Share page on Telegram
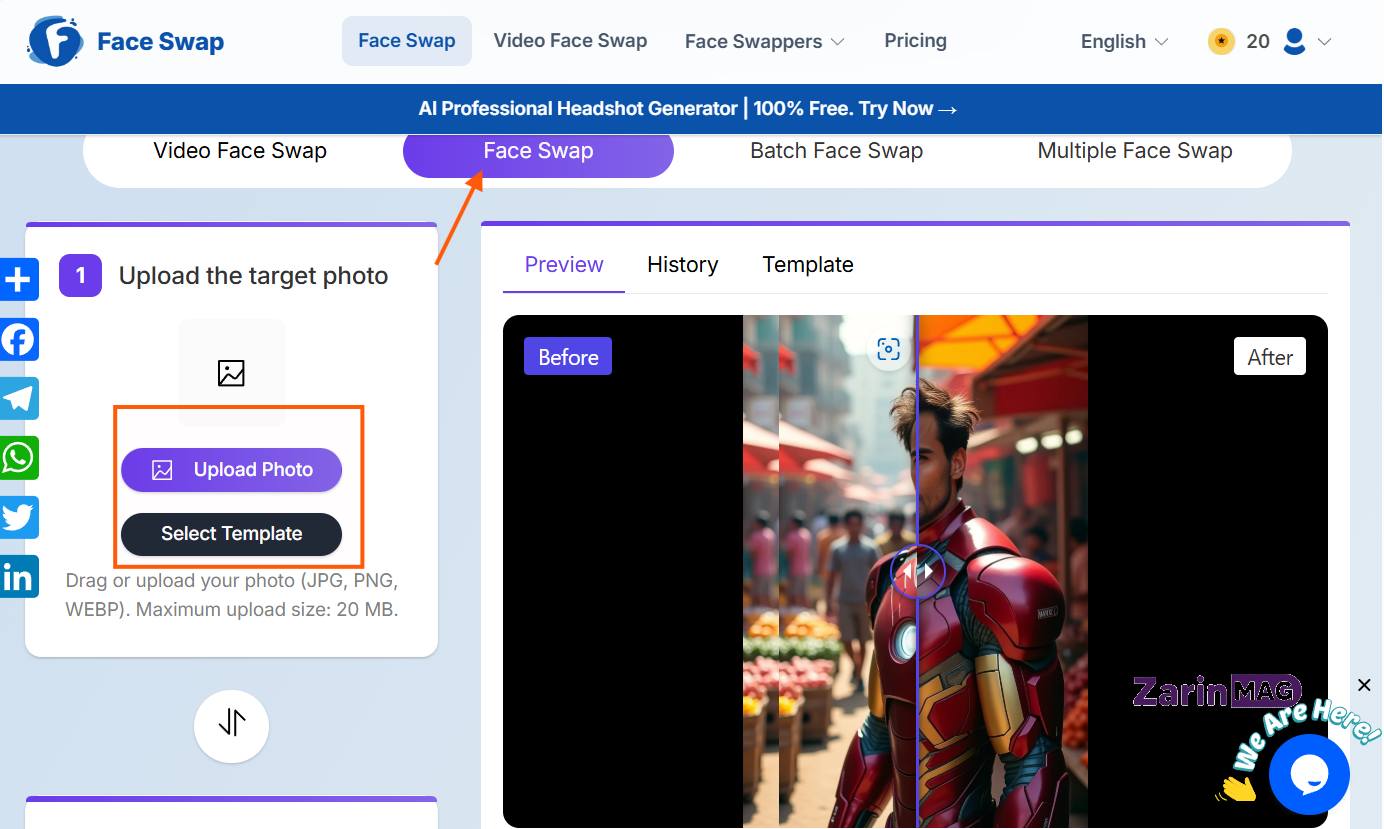 [19, 398]
